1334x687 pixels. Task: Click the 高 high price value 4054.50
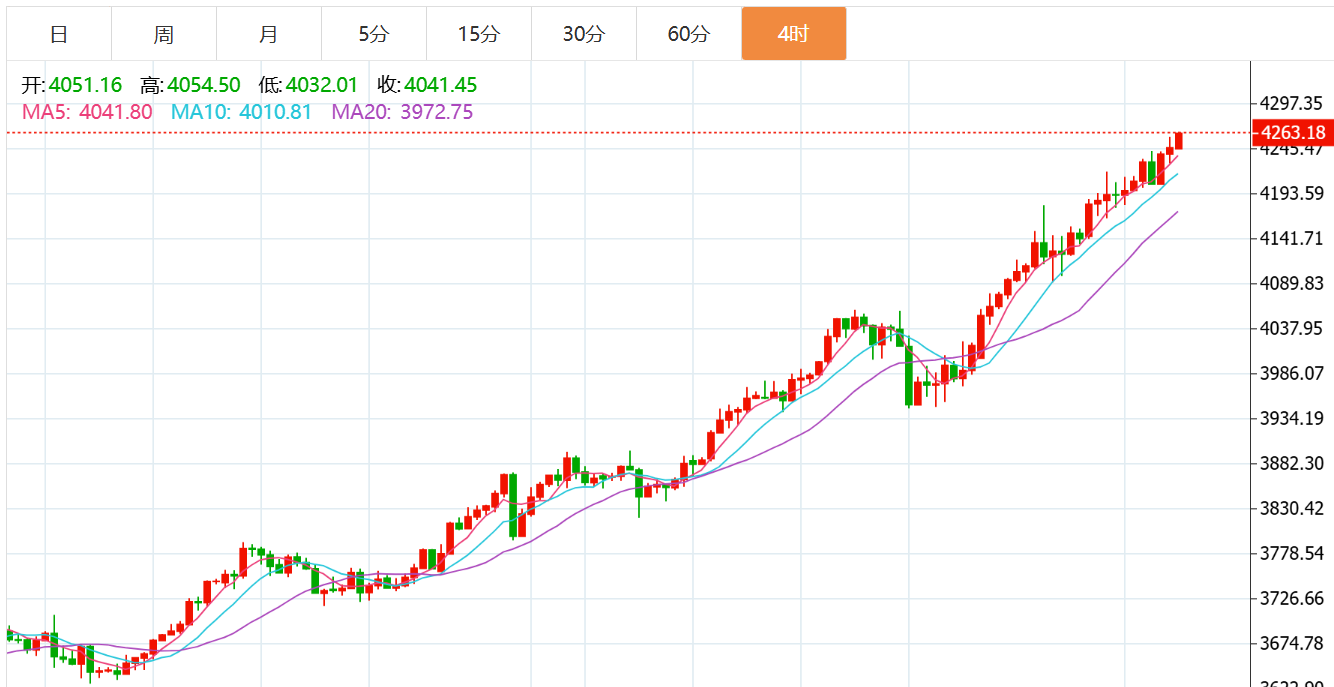tap(204, 86)
